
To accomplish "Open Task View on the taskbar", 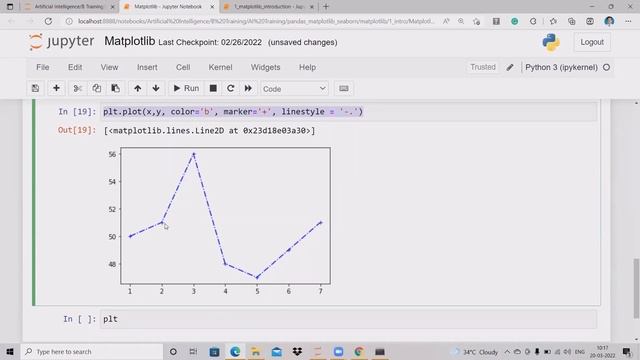I will click(x=193, y=351).
